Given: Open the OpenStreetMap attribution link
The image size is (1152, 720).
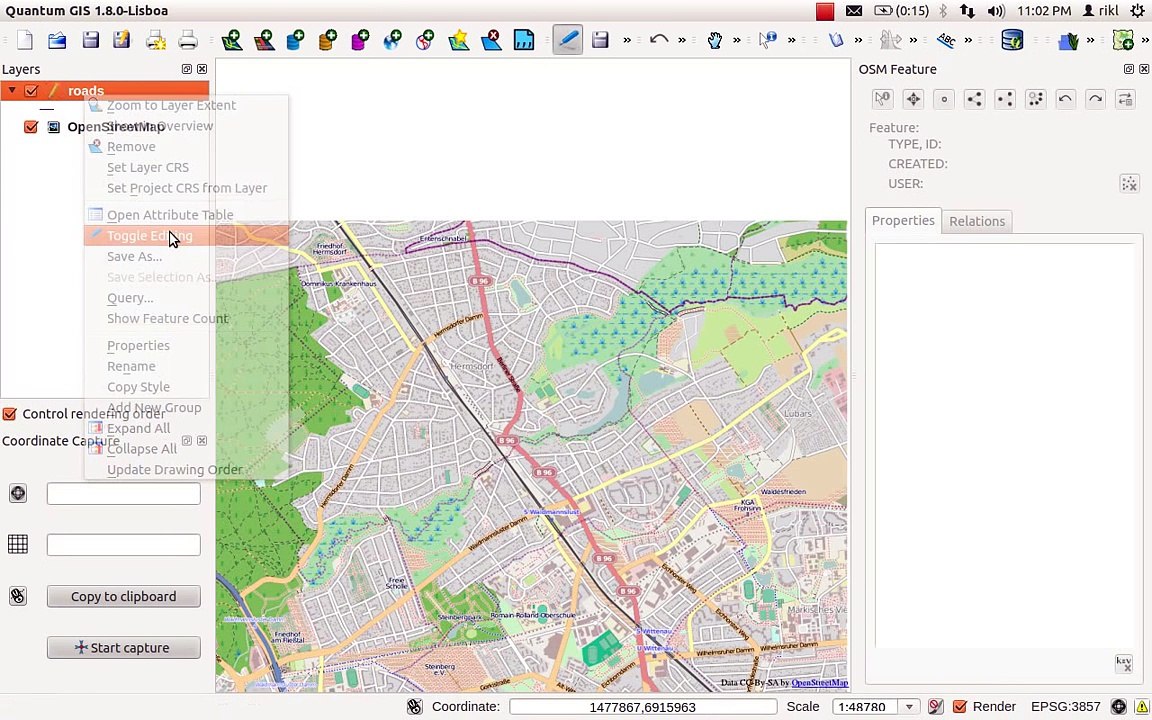Looking at the screenshot, I should click(x=819, y=683).
